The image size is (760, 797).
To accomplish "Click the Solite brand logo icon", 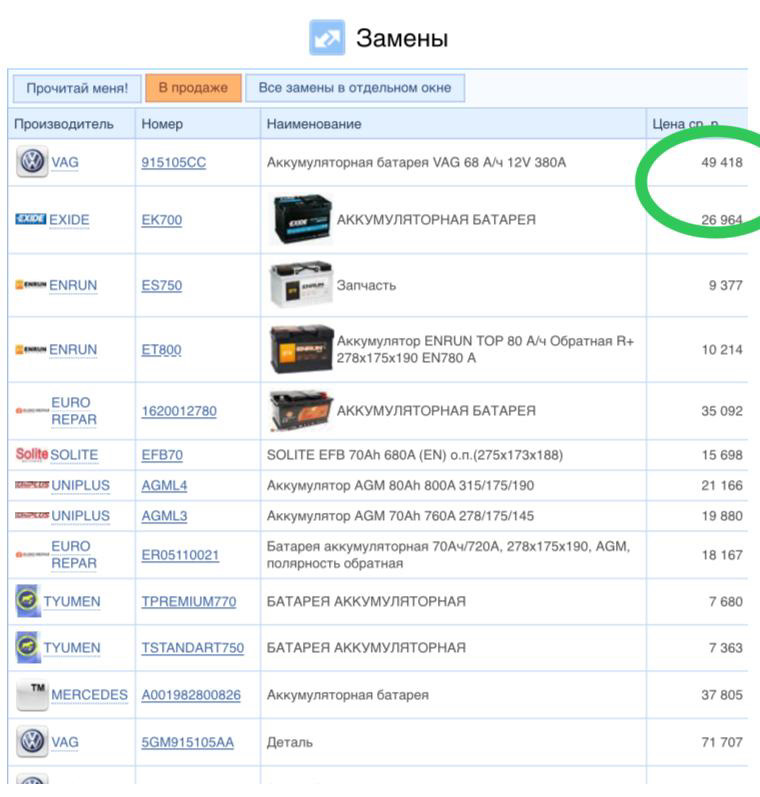I will pyautogui.click(x=32, y=454).
